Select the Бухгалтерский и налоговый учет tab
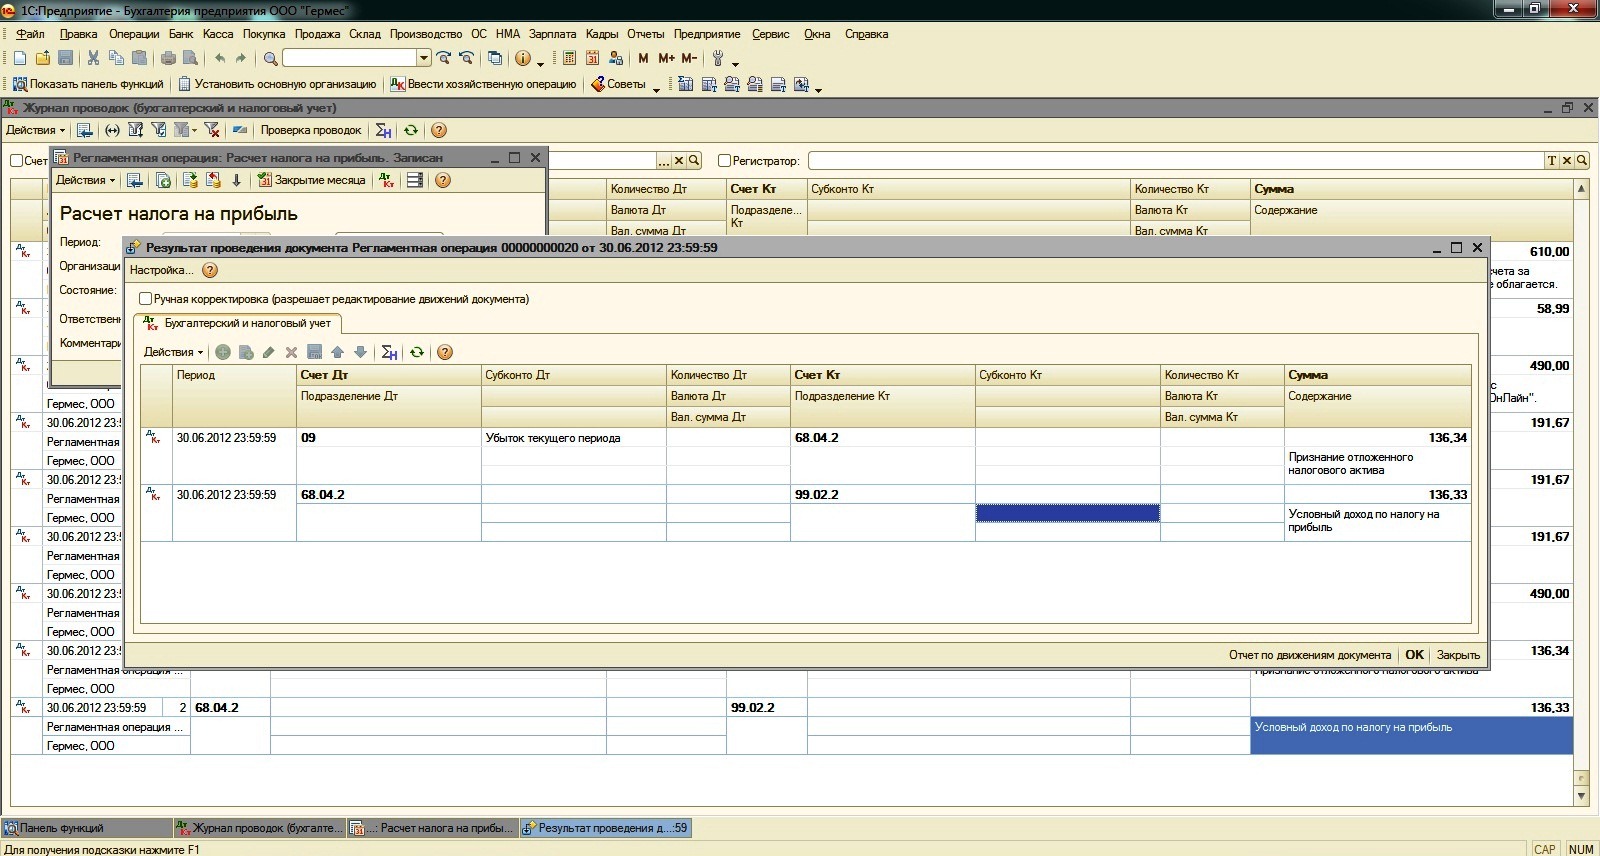The image size is (1600, 856). tap(238, 323)
